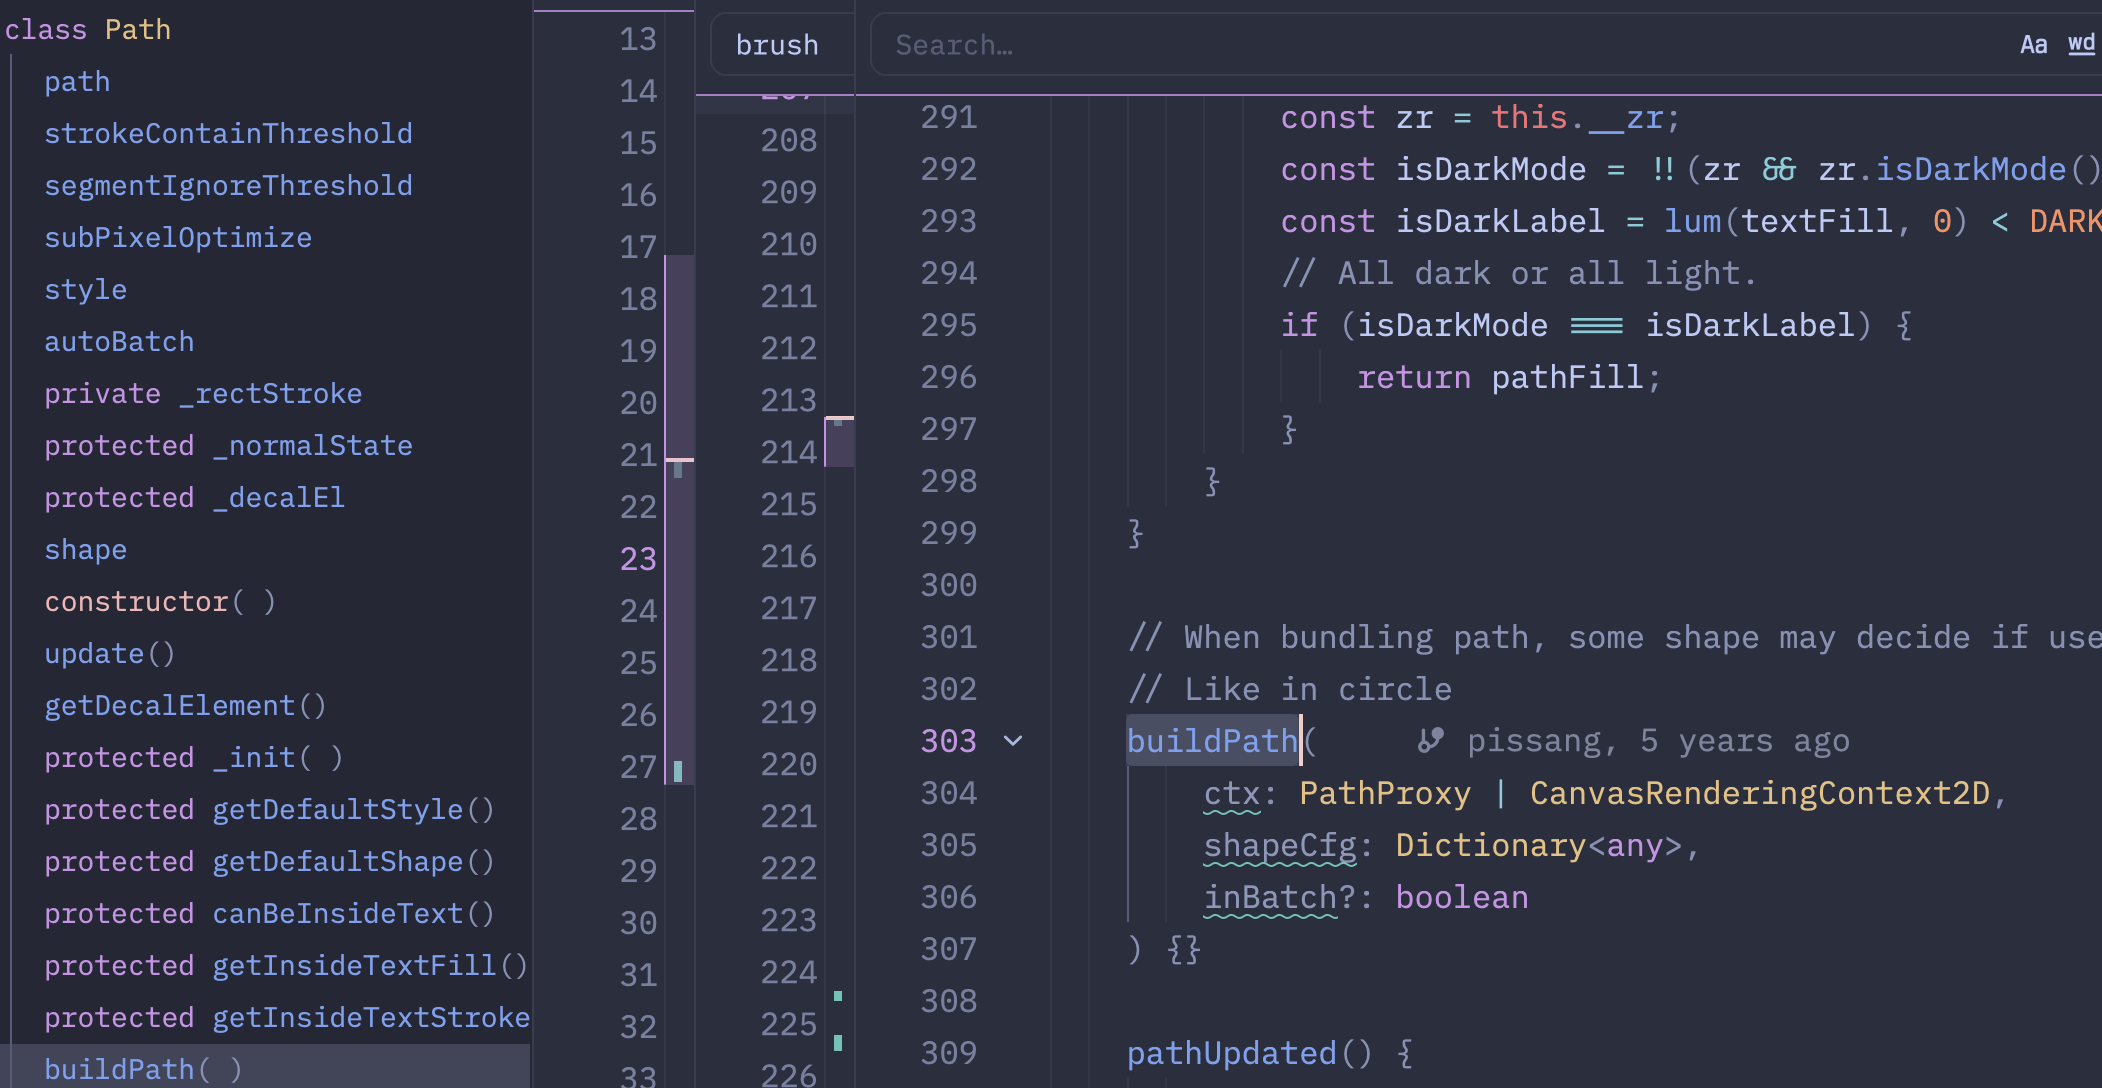Open the pissang, 5 years ago blame annotation

coord(1658,741)
